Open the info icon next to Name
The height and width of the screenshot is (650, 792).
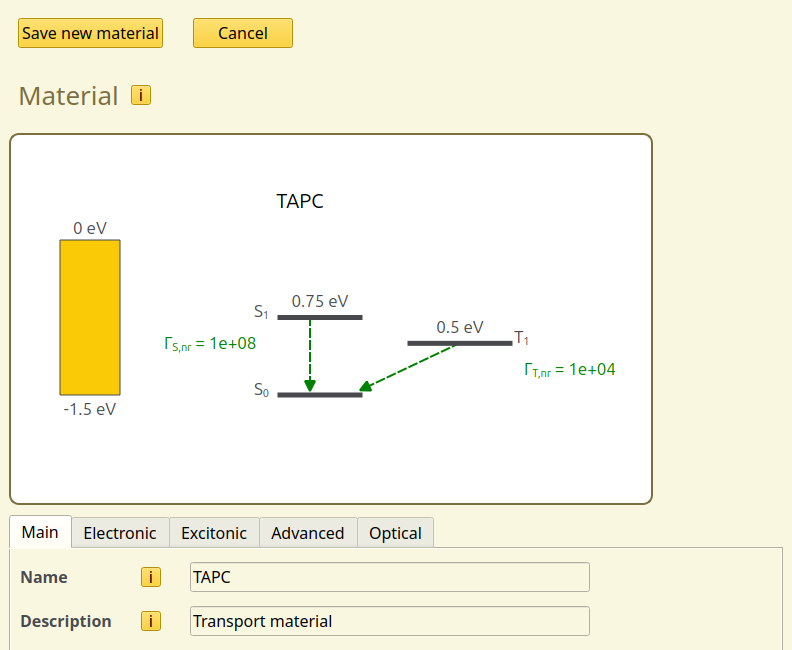tap(150, 577)
